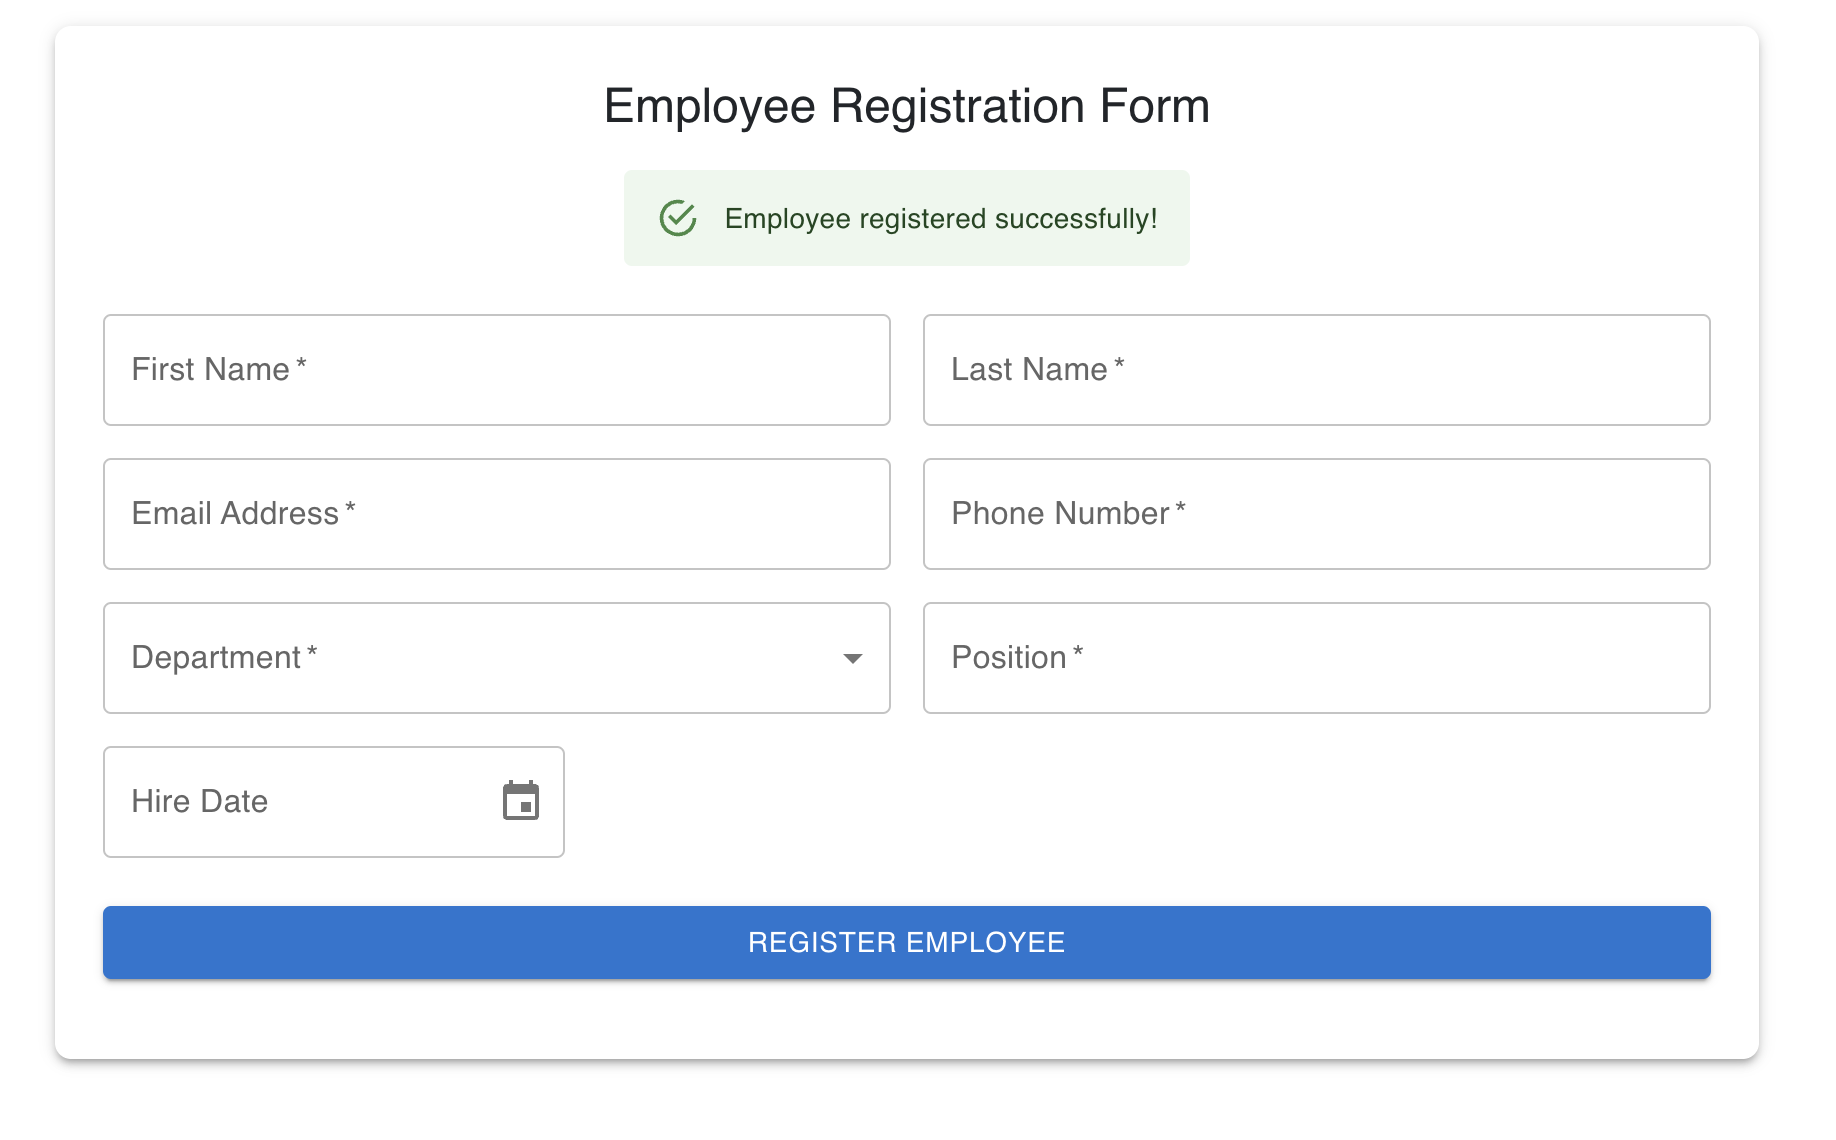Click the Phone Number required asterisk
Viewport: 1836px width, 1140px height.
pyautogui.click(x=1180, y=508)
